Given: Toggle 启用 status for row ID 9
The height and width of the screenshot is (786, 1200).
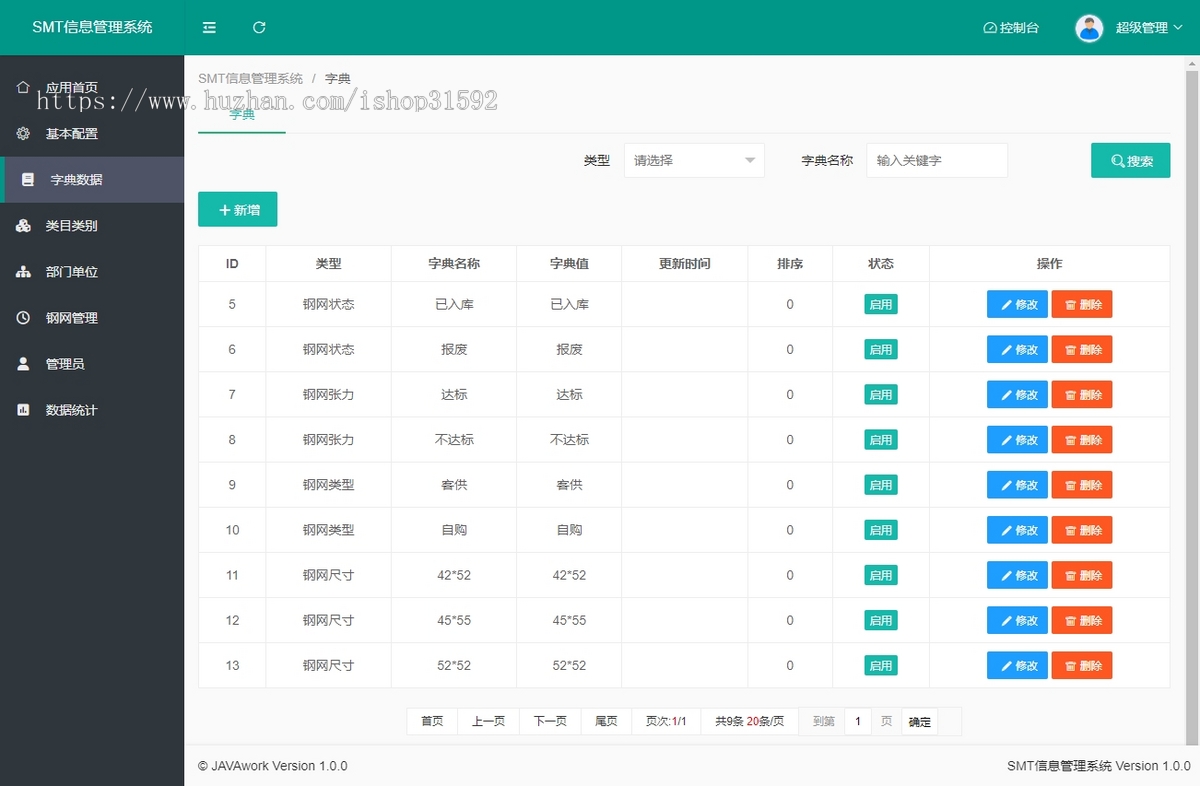Looking at the screenshot, I should [881, 484].
